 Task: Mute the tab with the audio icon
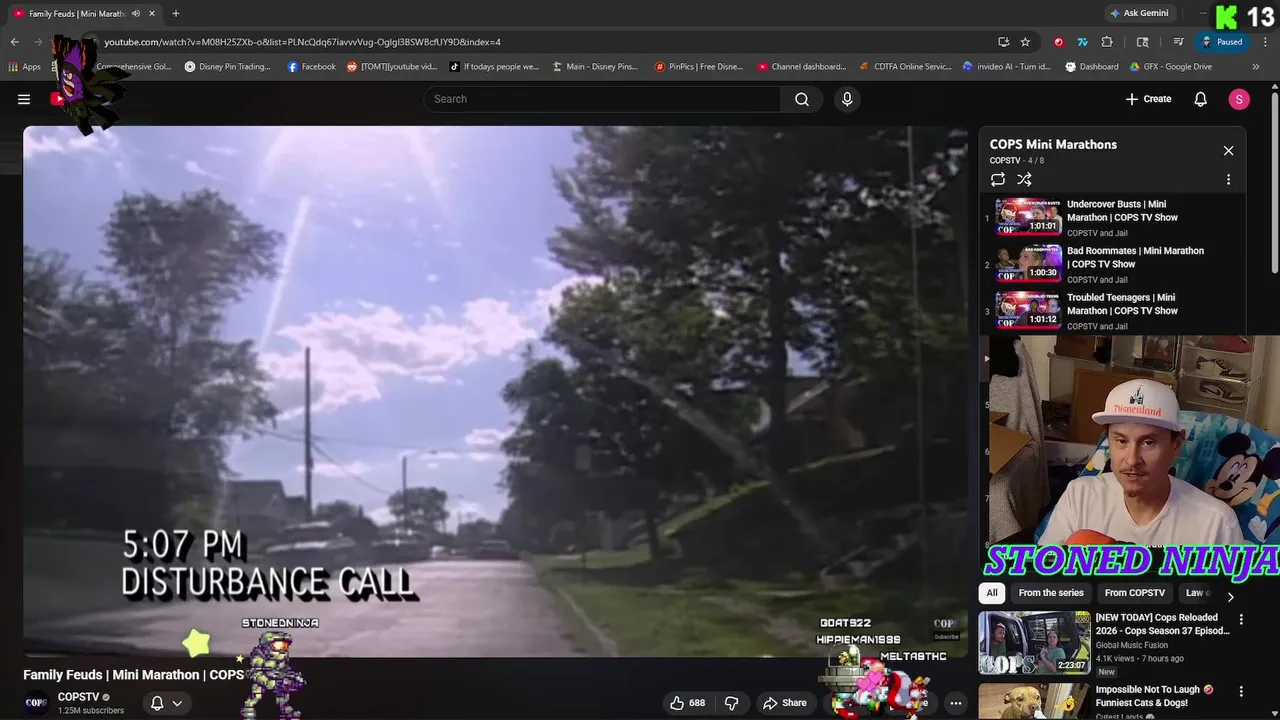click(136, 13)
